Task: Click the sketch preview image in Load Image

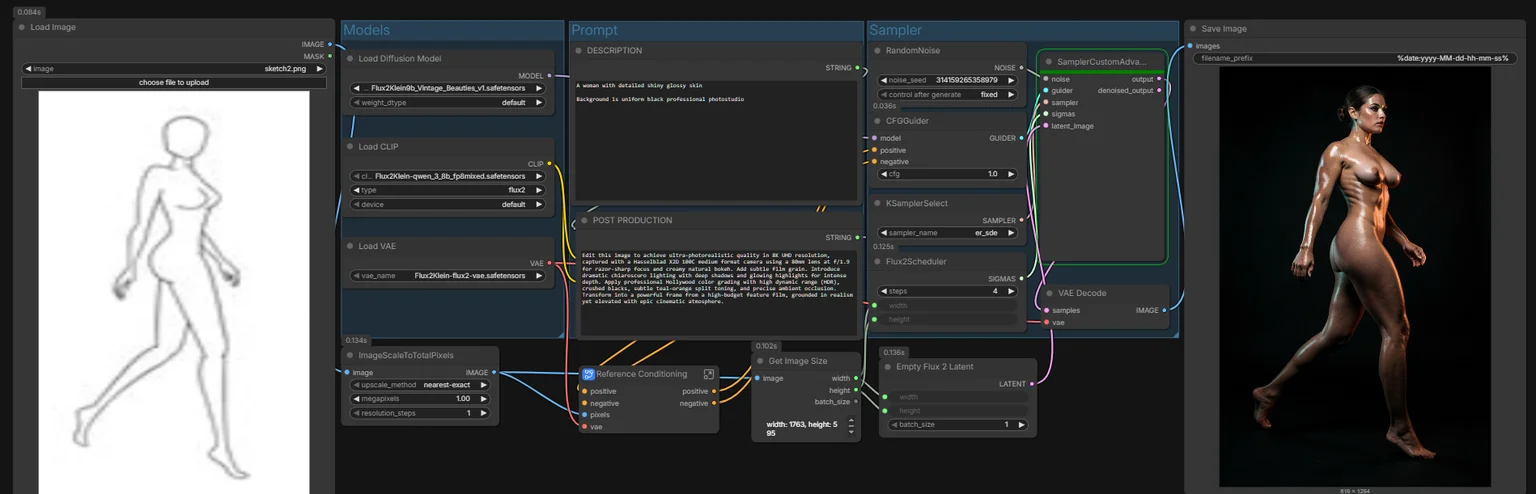Action: (x=174, y=293)
